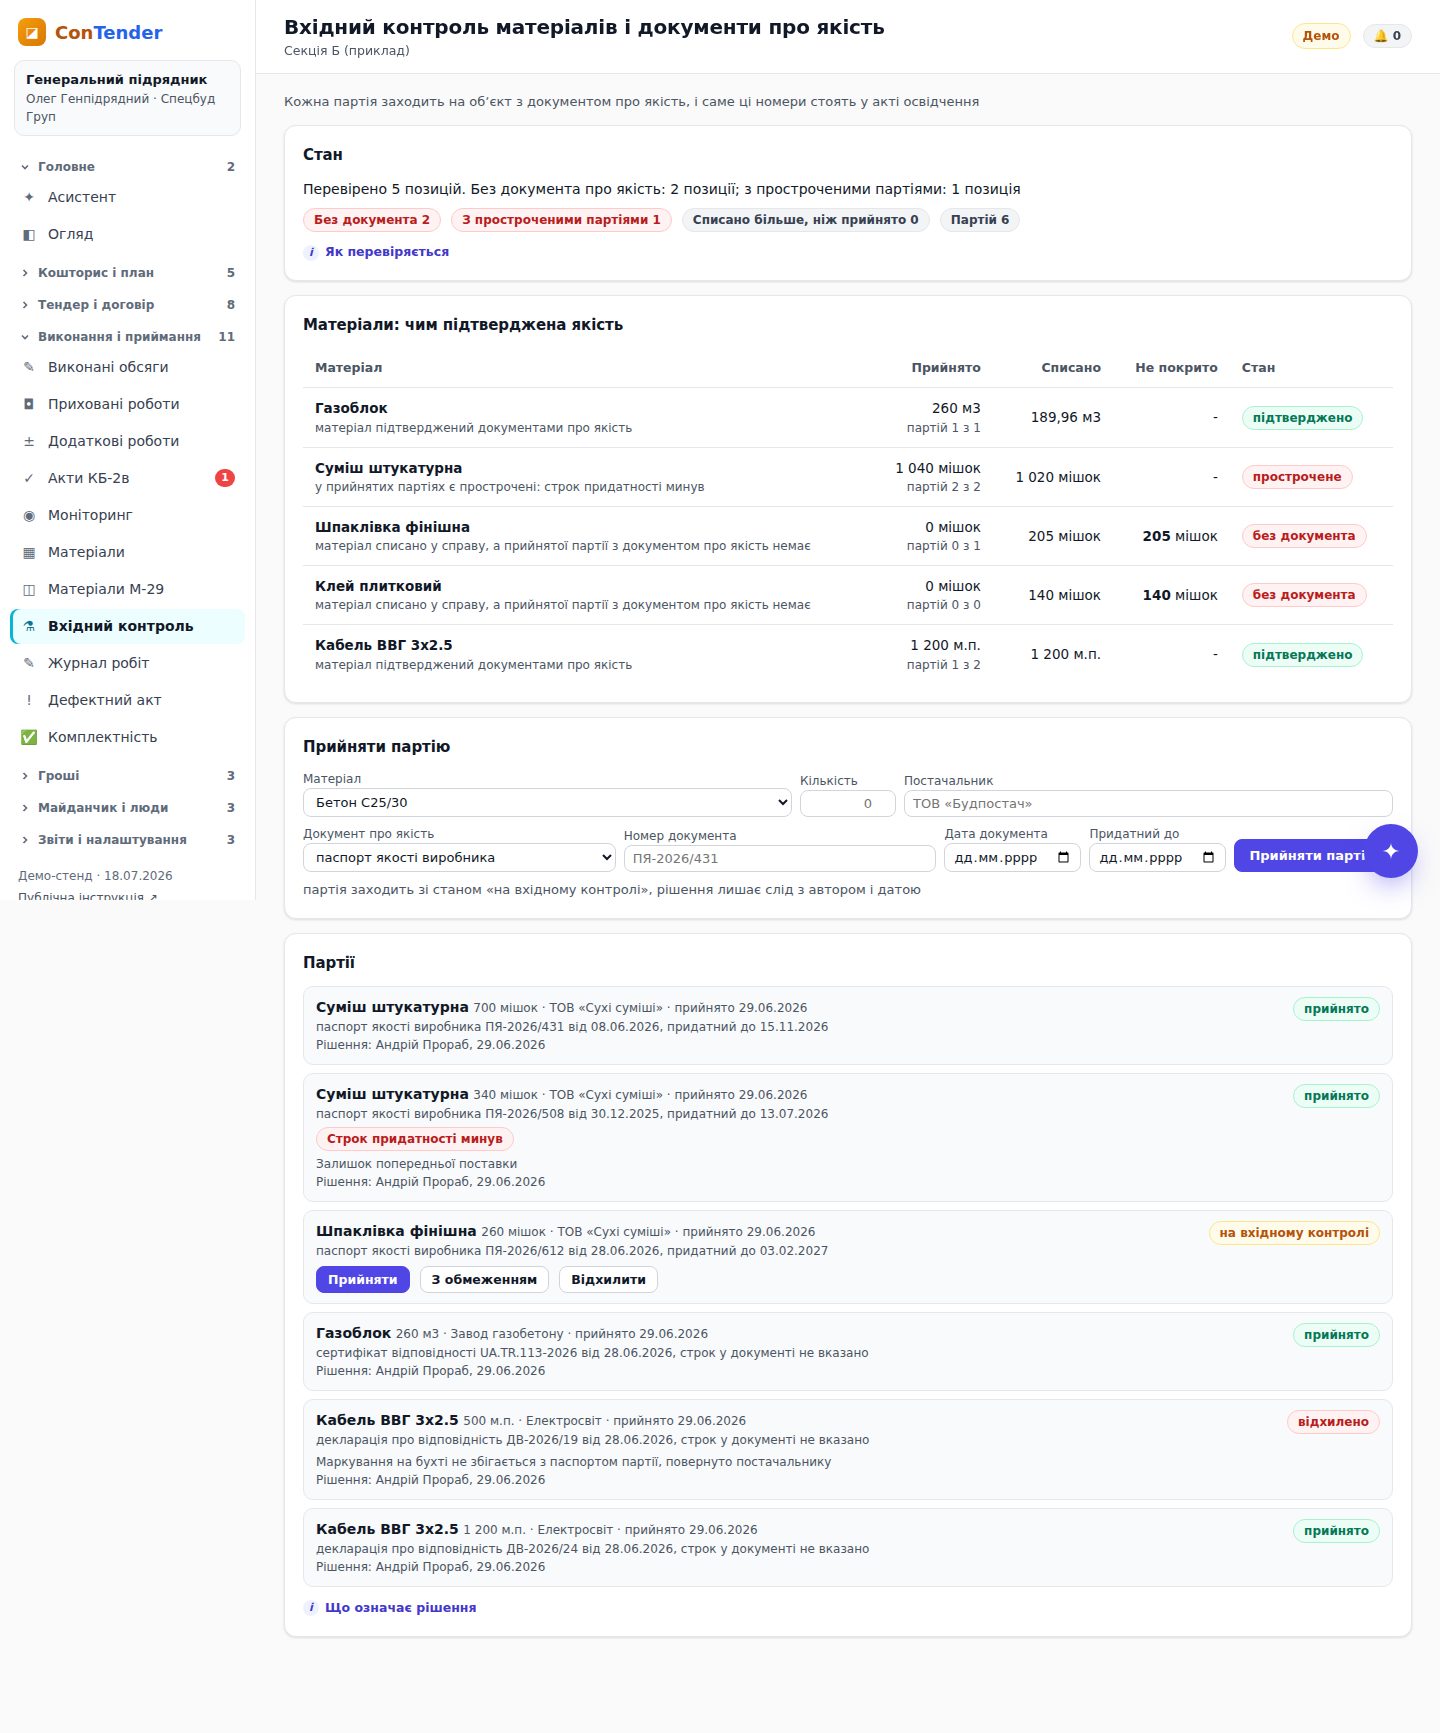1440x1733 pixels.
Task: Click the З простроченими партіями 1 chip
Action: point(561,220)
